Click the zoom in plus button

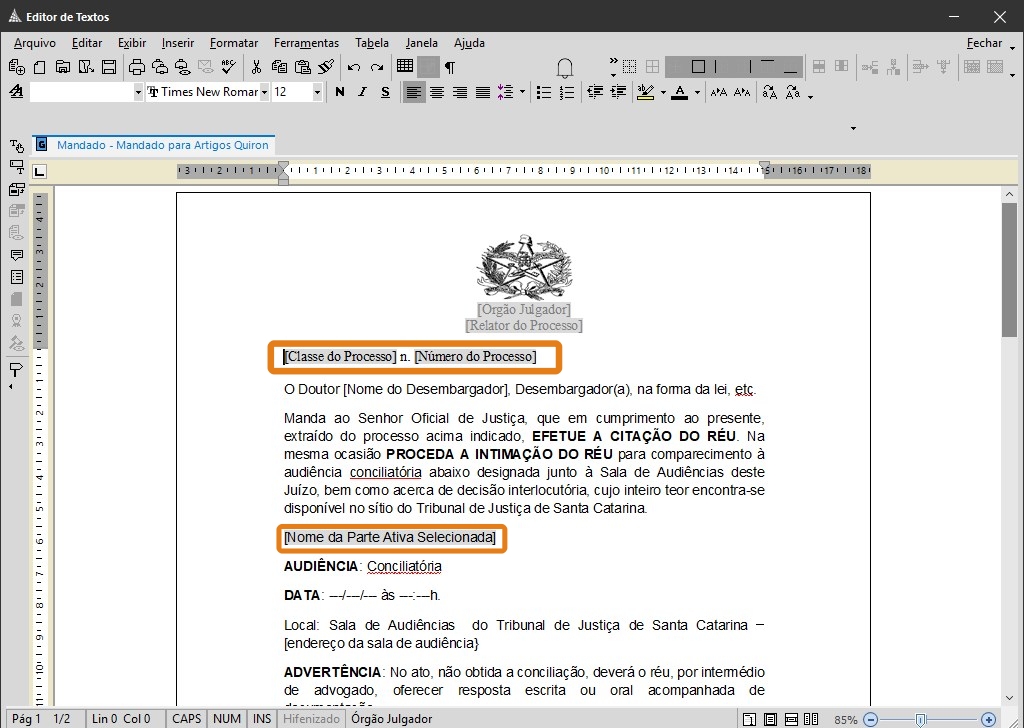coord(989,720)
